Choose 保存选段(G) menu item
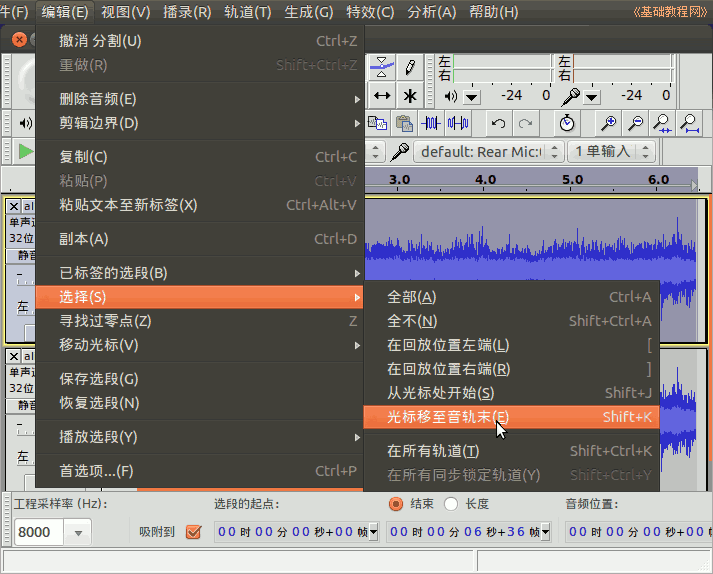Image resolution: width=713 pixels, height=574 pixels. [200, 379]
